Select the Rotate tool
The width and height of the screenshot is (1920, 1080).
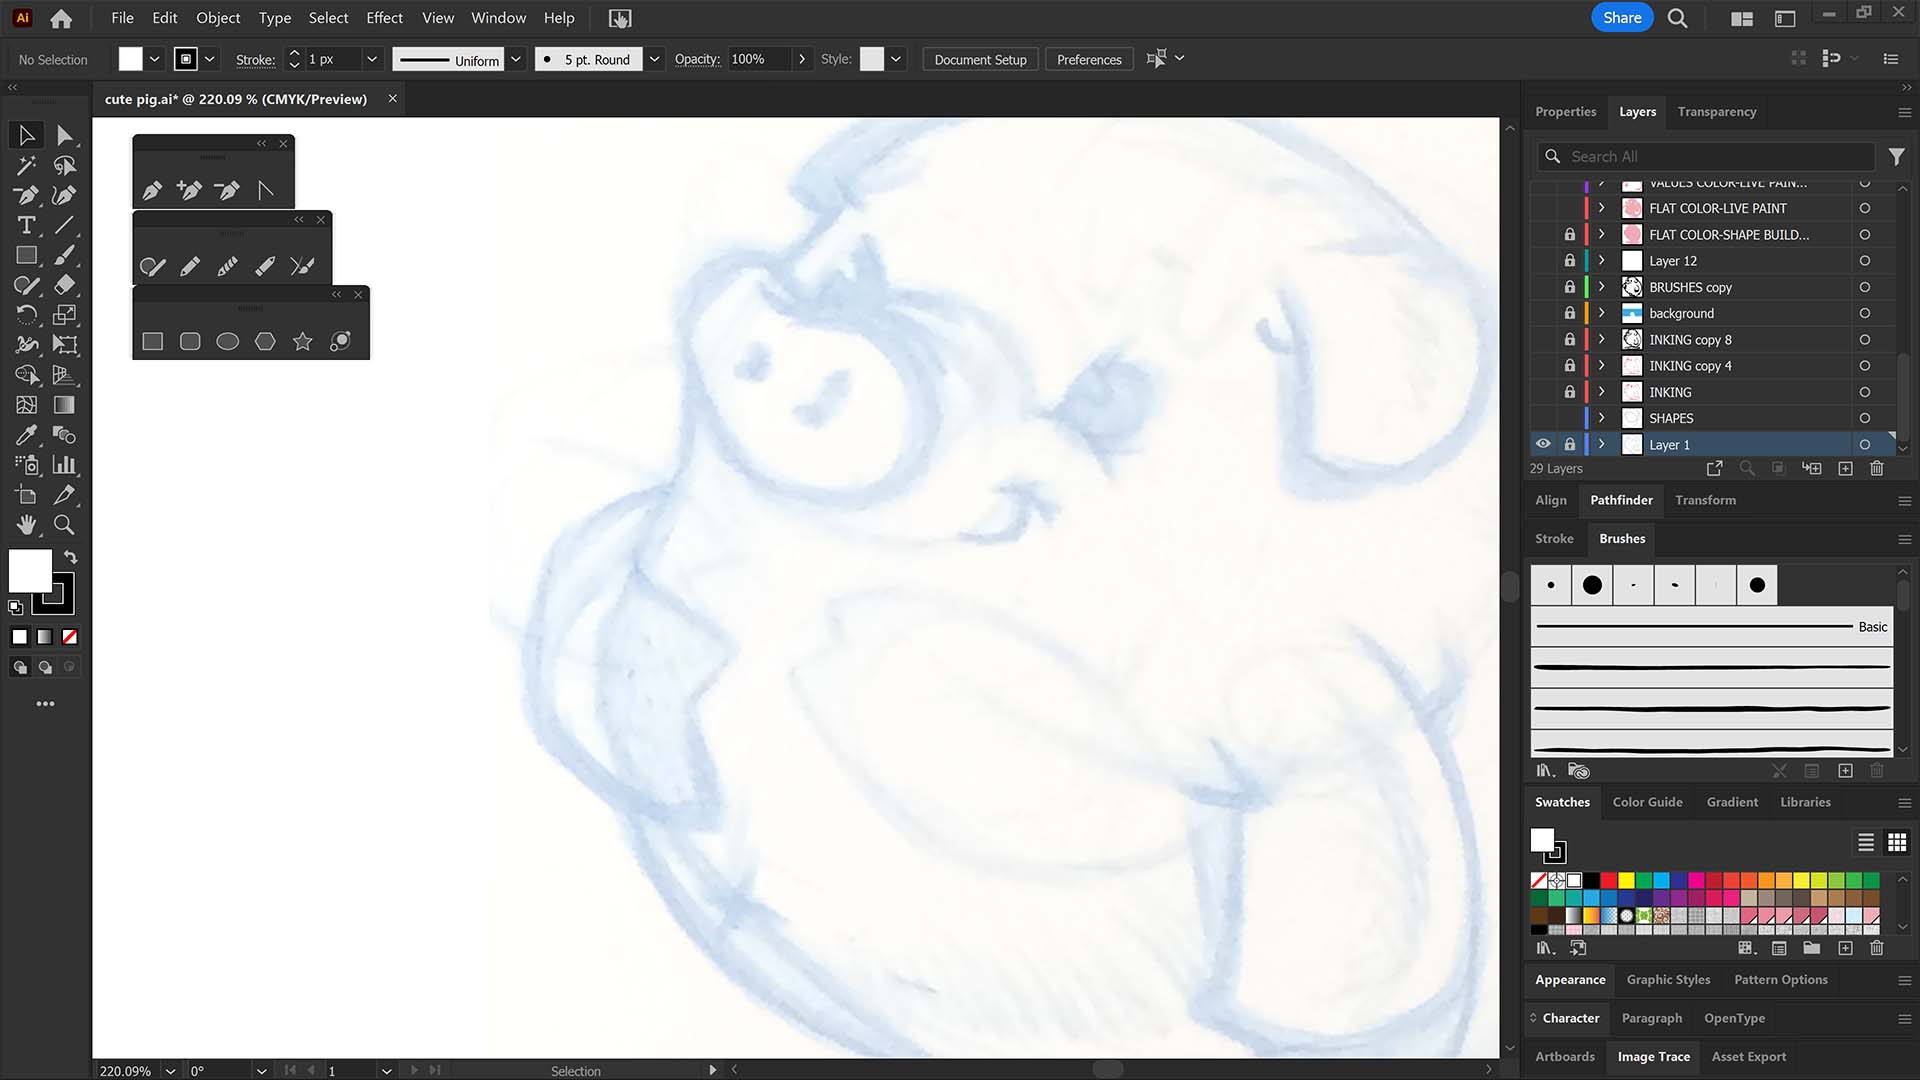(27, 315)
